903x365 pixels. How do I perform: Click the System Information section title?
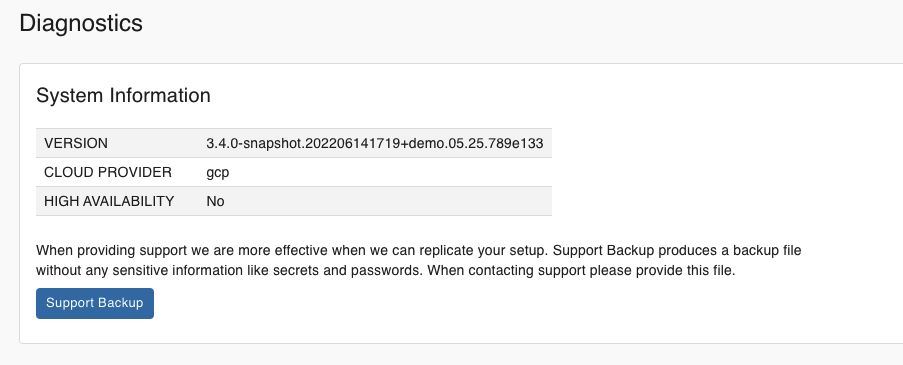coord(123,95)
